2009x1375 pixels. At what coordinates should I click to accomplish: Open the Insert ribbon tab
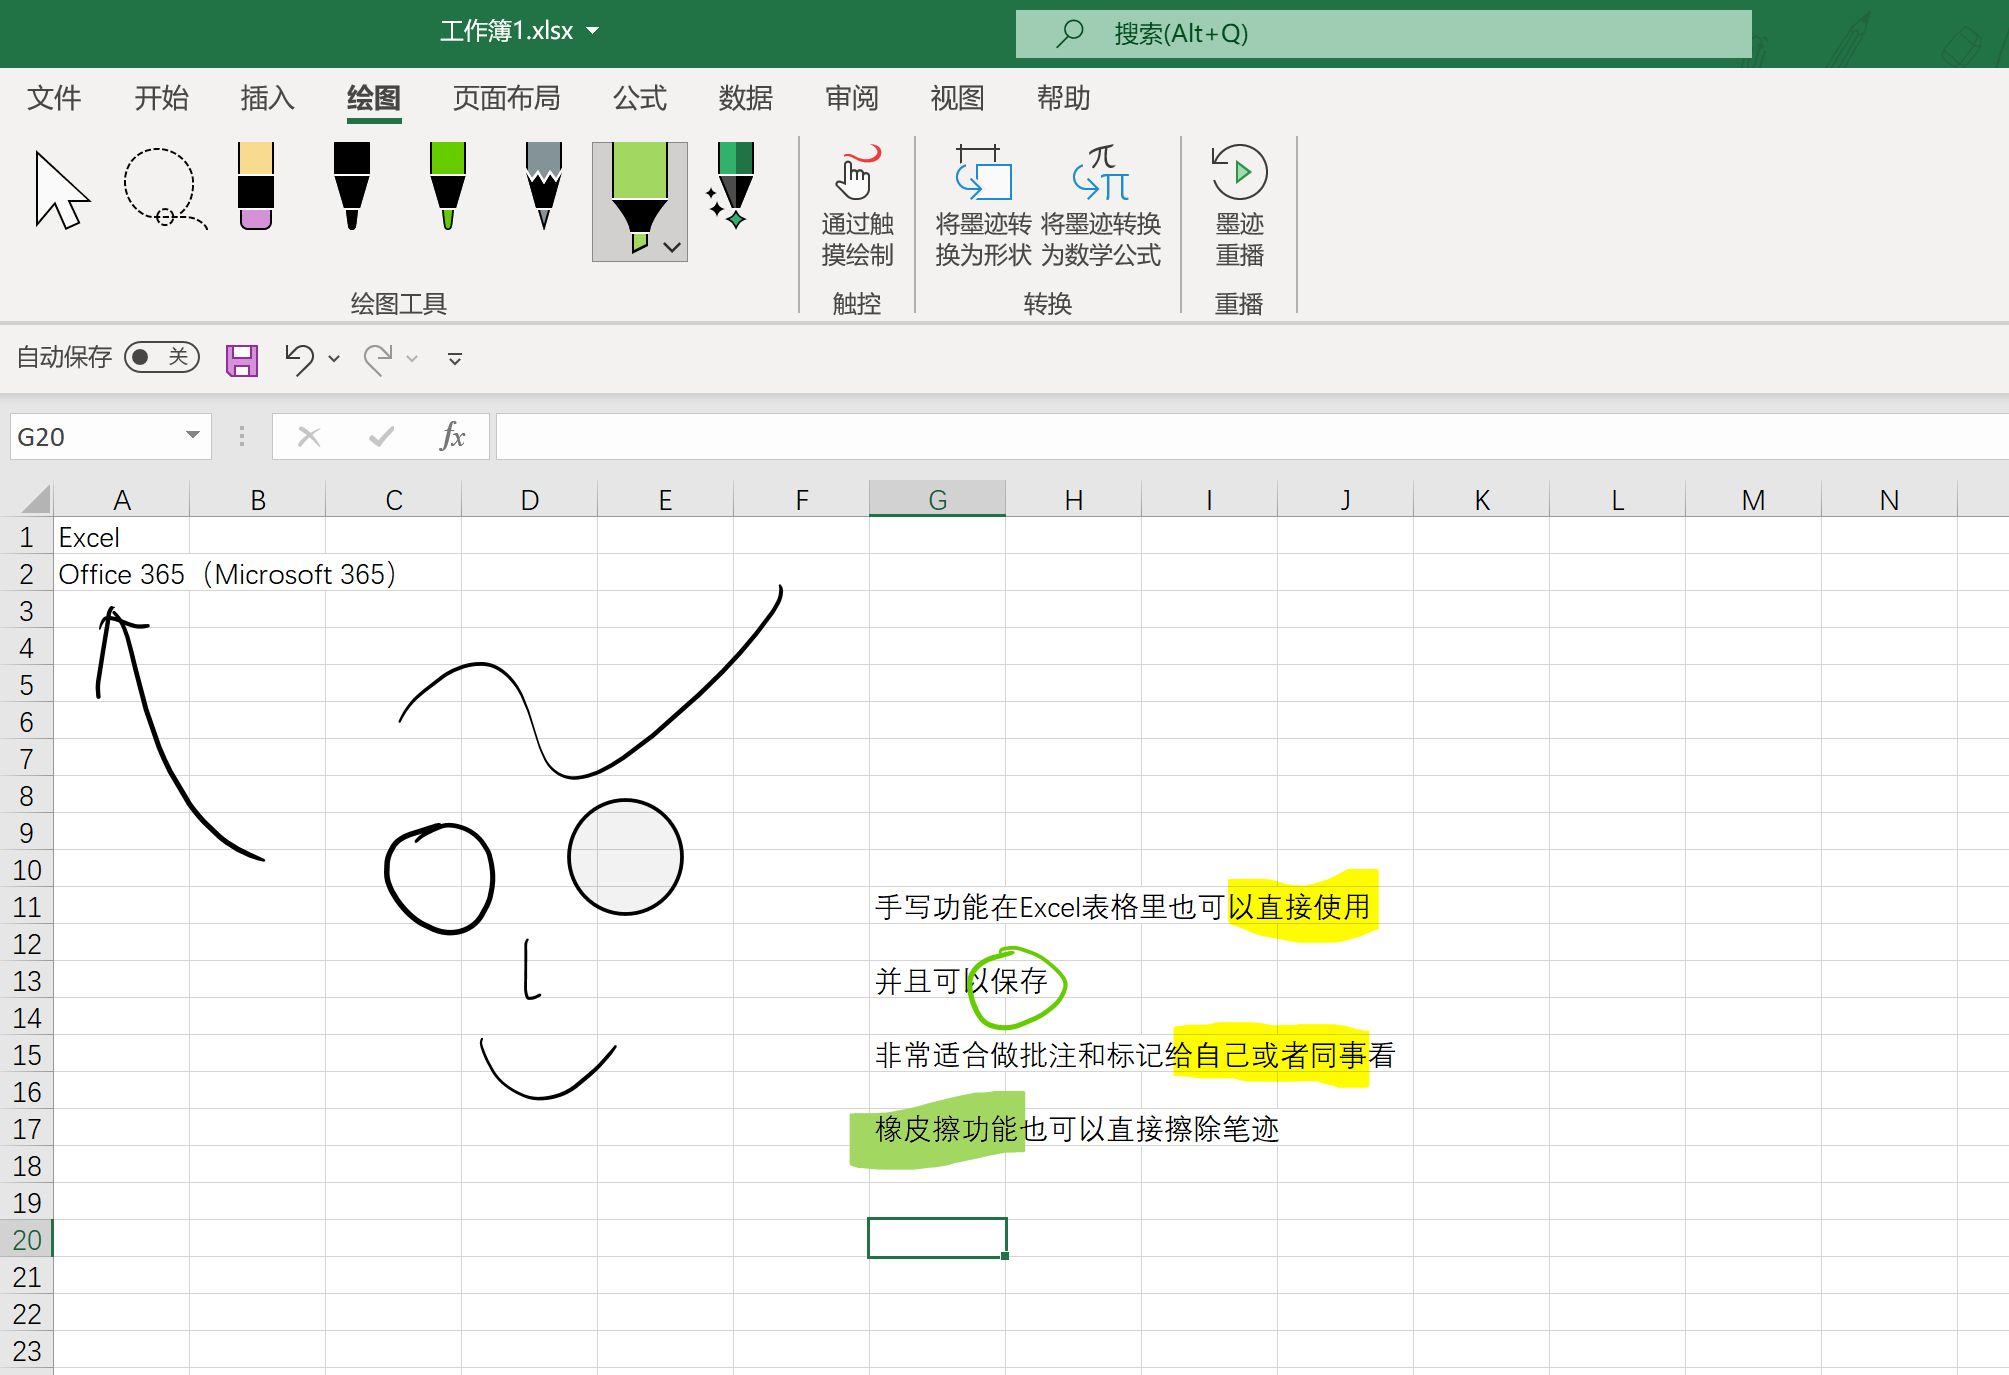click(x=267, y=98)
